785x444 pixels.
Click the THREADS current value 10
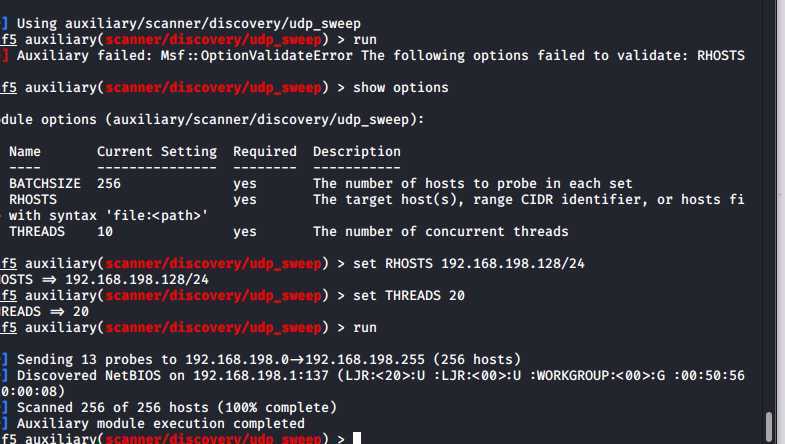[105, 232]
